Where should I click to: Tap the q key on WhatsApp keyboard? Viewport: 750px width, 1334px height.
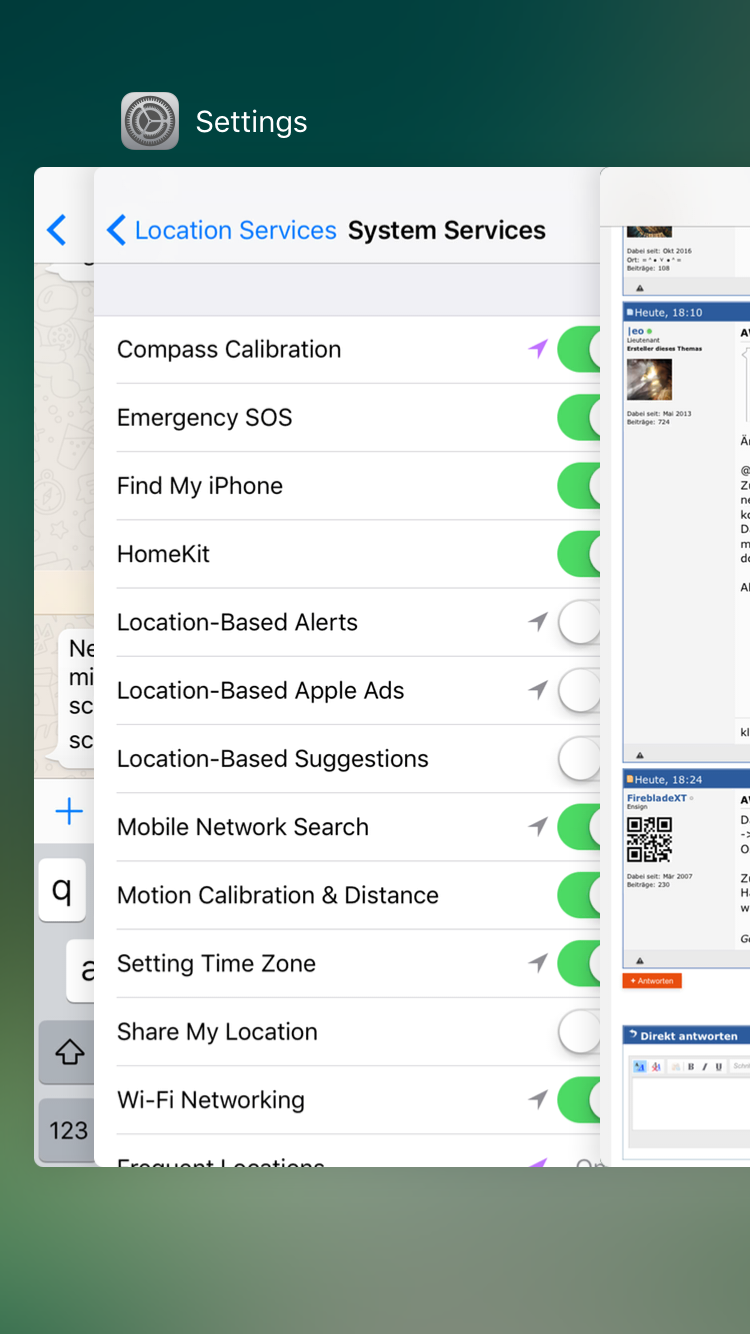coord(62,889)
